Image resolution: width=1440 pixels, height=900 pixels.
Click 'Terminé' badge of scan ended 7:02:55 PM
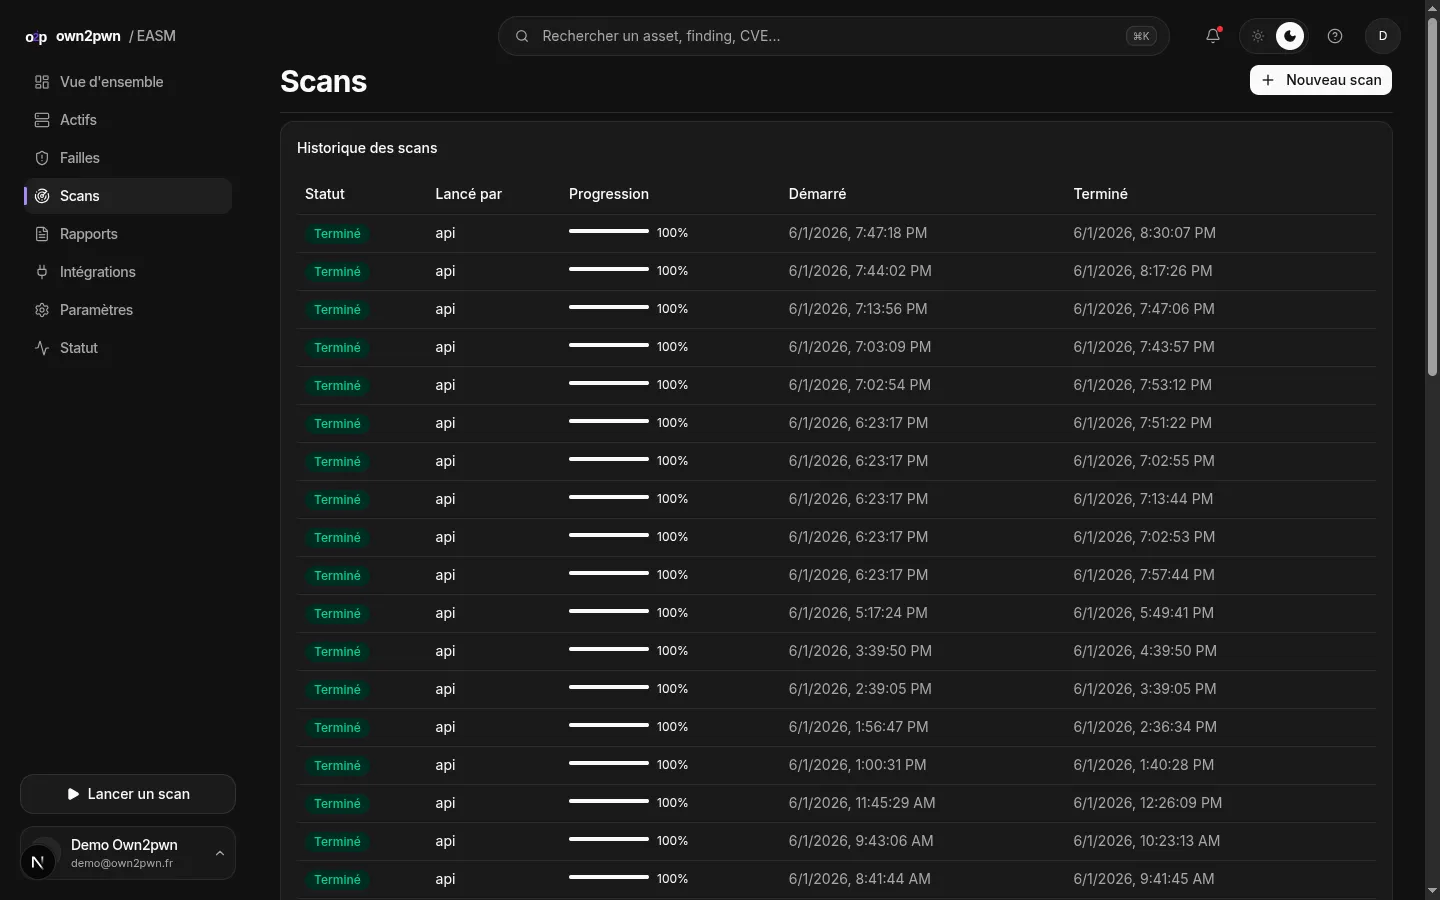[x=337, y=462]
